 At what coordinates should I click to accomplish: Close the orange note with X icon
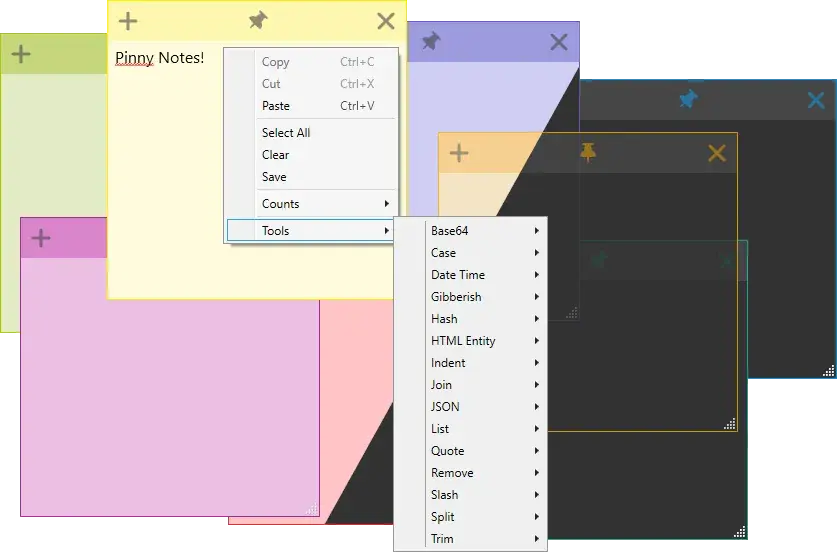pos(716,153)
